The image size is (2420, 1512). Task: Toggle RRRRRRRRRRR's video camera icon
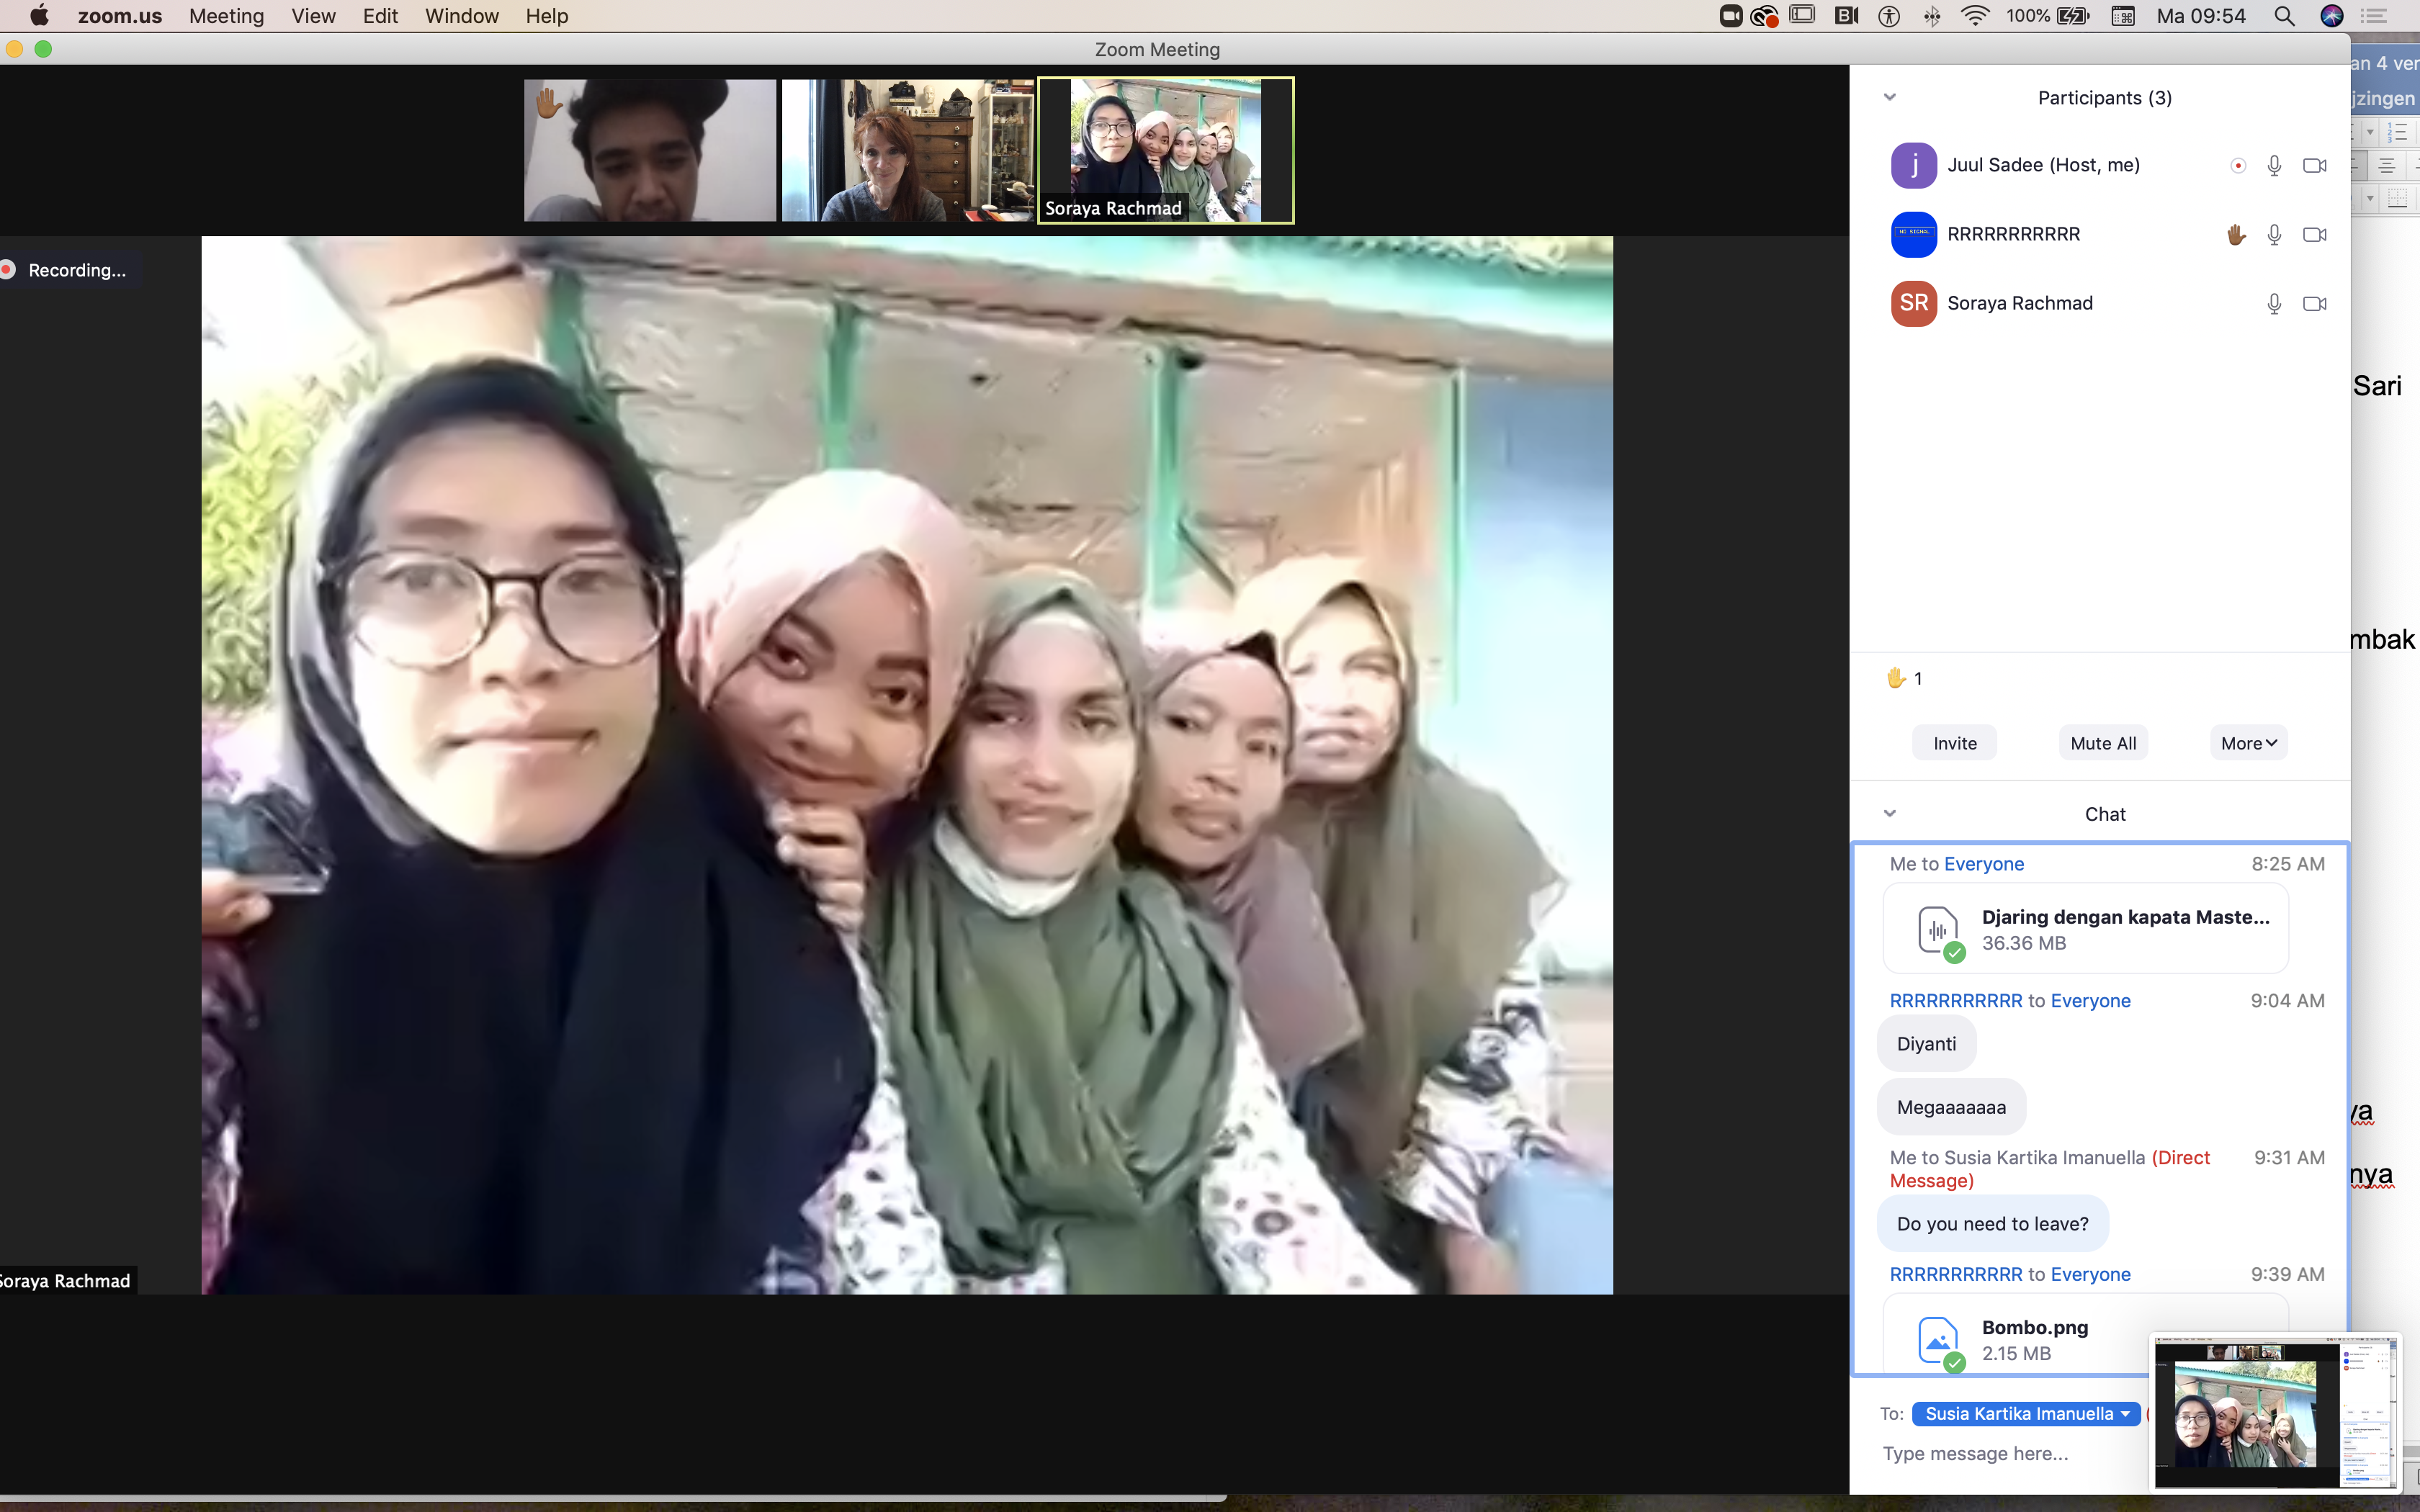tap(2314, 235)
